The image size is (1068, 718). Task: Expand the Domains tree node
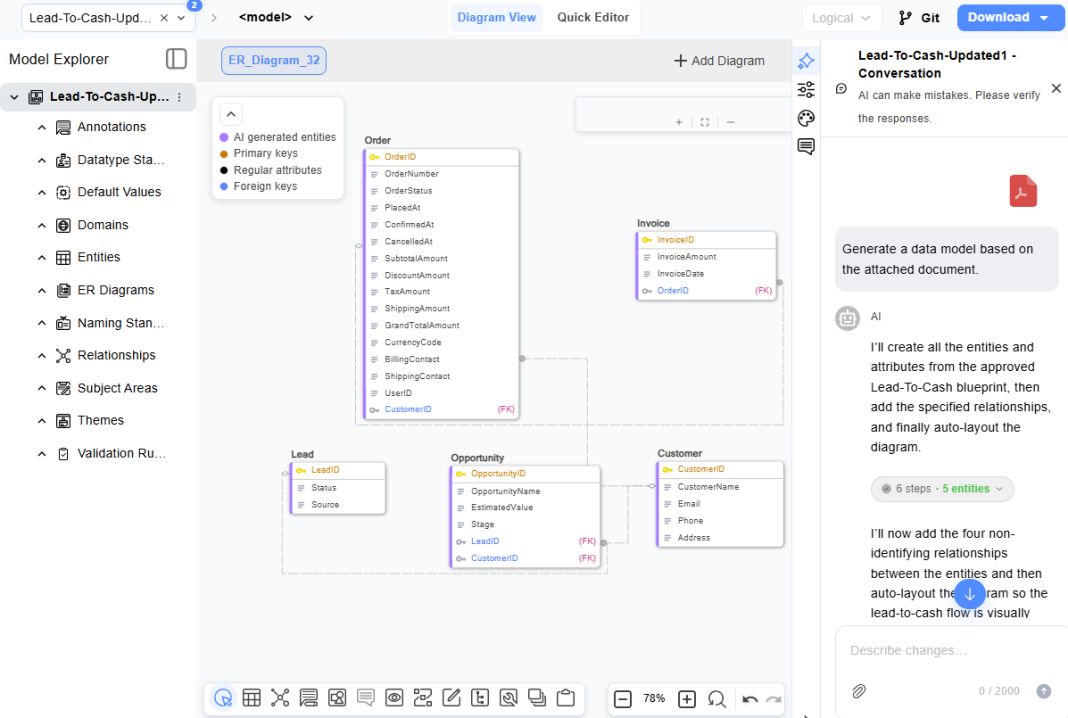[42, 225]
